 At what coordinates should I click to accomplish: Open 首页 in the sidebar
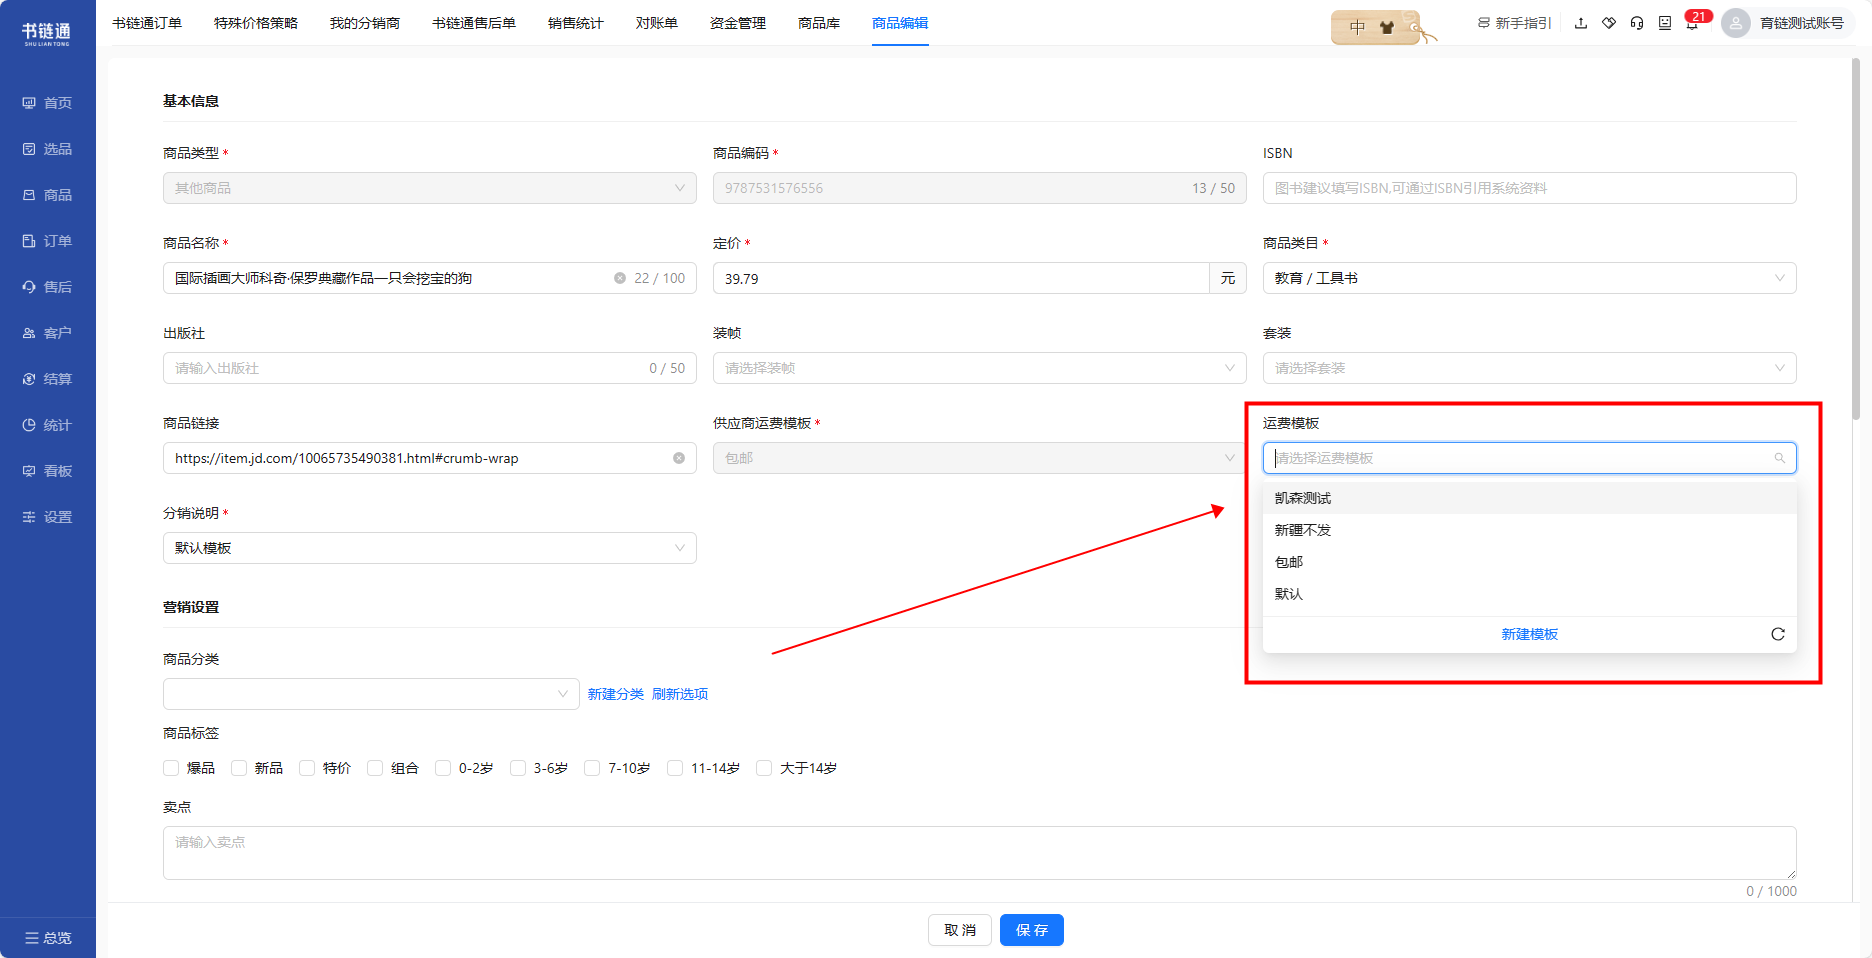[47, 103]
